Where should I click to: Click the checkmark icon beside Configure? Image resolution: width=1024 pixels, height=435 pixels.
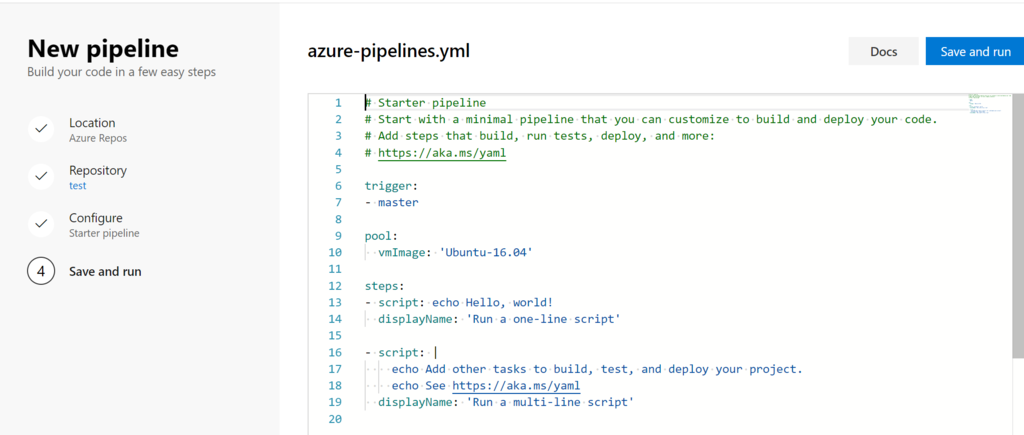click(x=41, y=224)
